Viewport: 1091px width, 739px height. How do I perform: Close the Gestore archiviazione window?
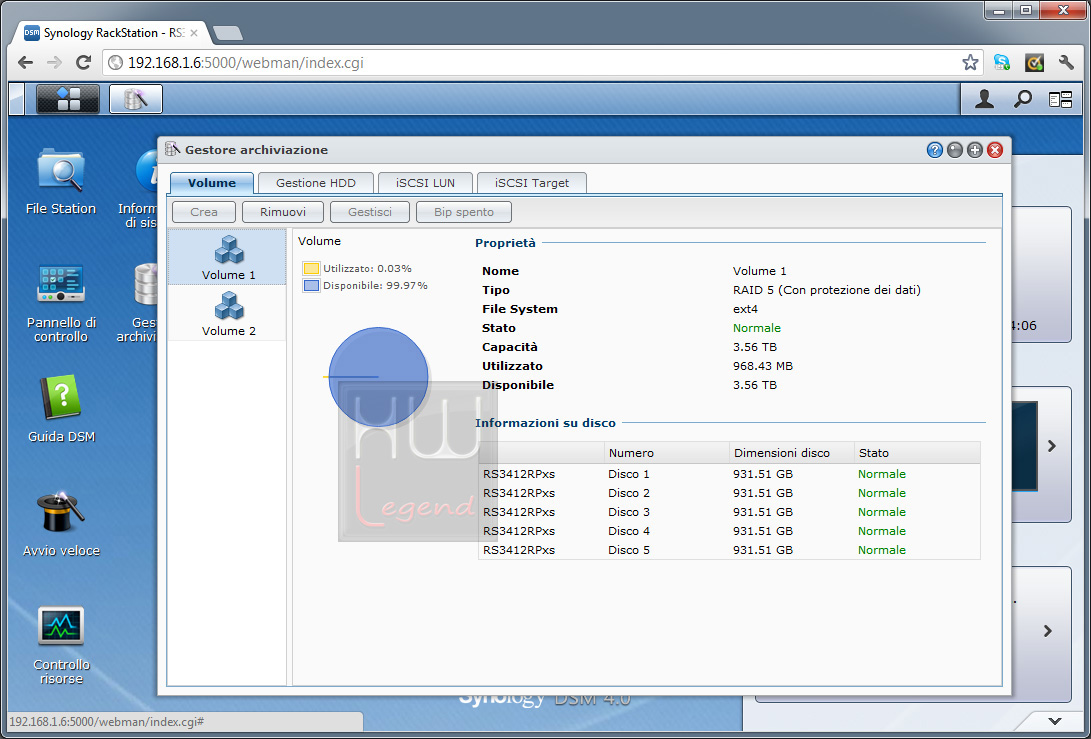[x=995, y=150]
